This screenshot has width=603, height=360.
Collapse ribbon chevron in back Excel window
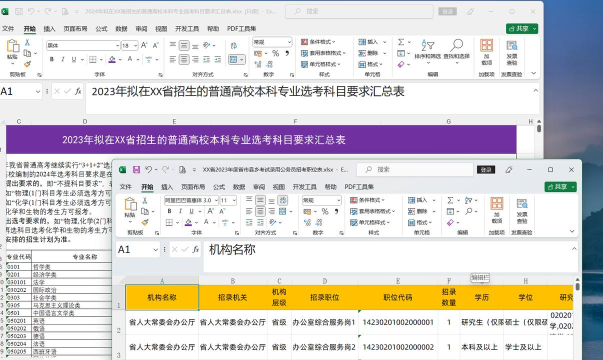pyautogui.click(x=533, y=73)
